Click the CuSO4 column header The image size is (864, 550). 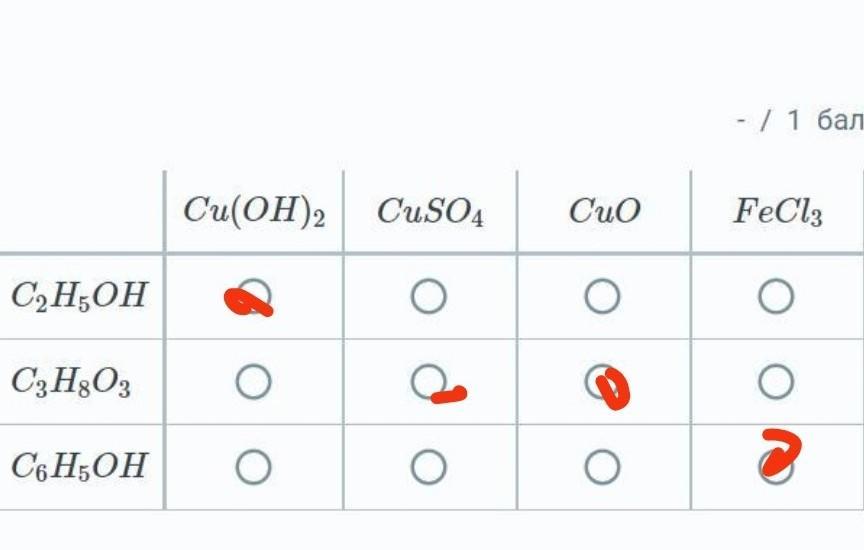pyautogui.click(x=430, y=212)
